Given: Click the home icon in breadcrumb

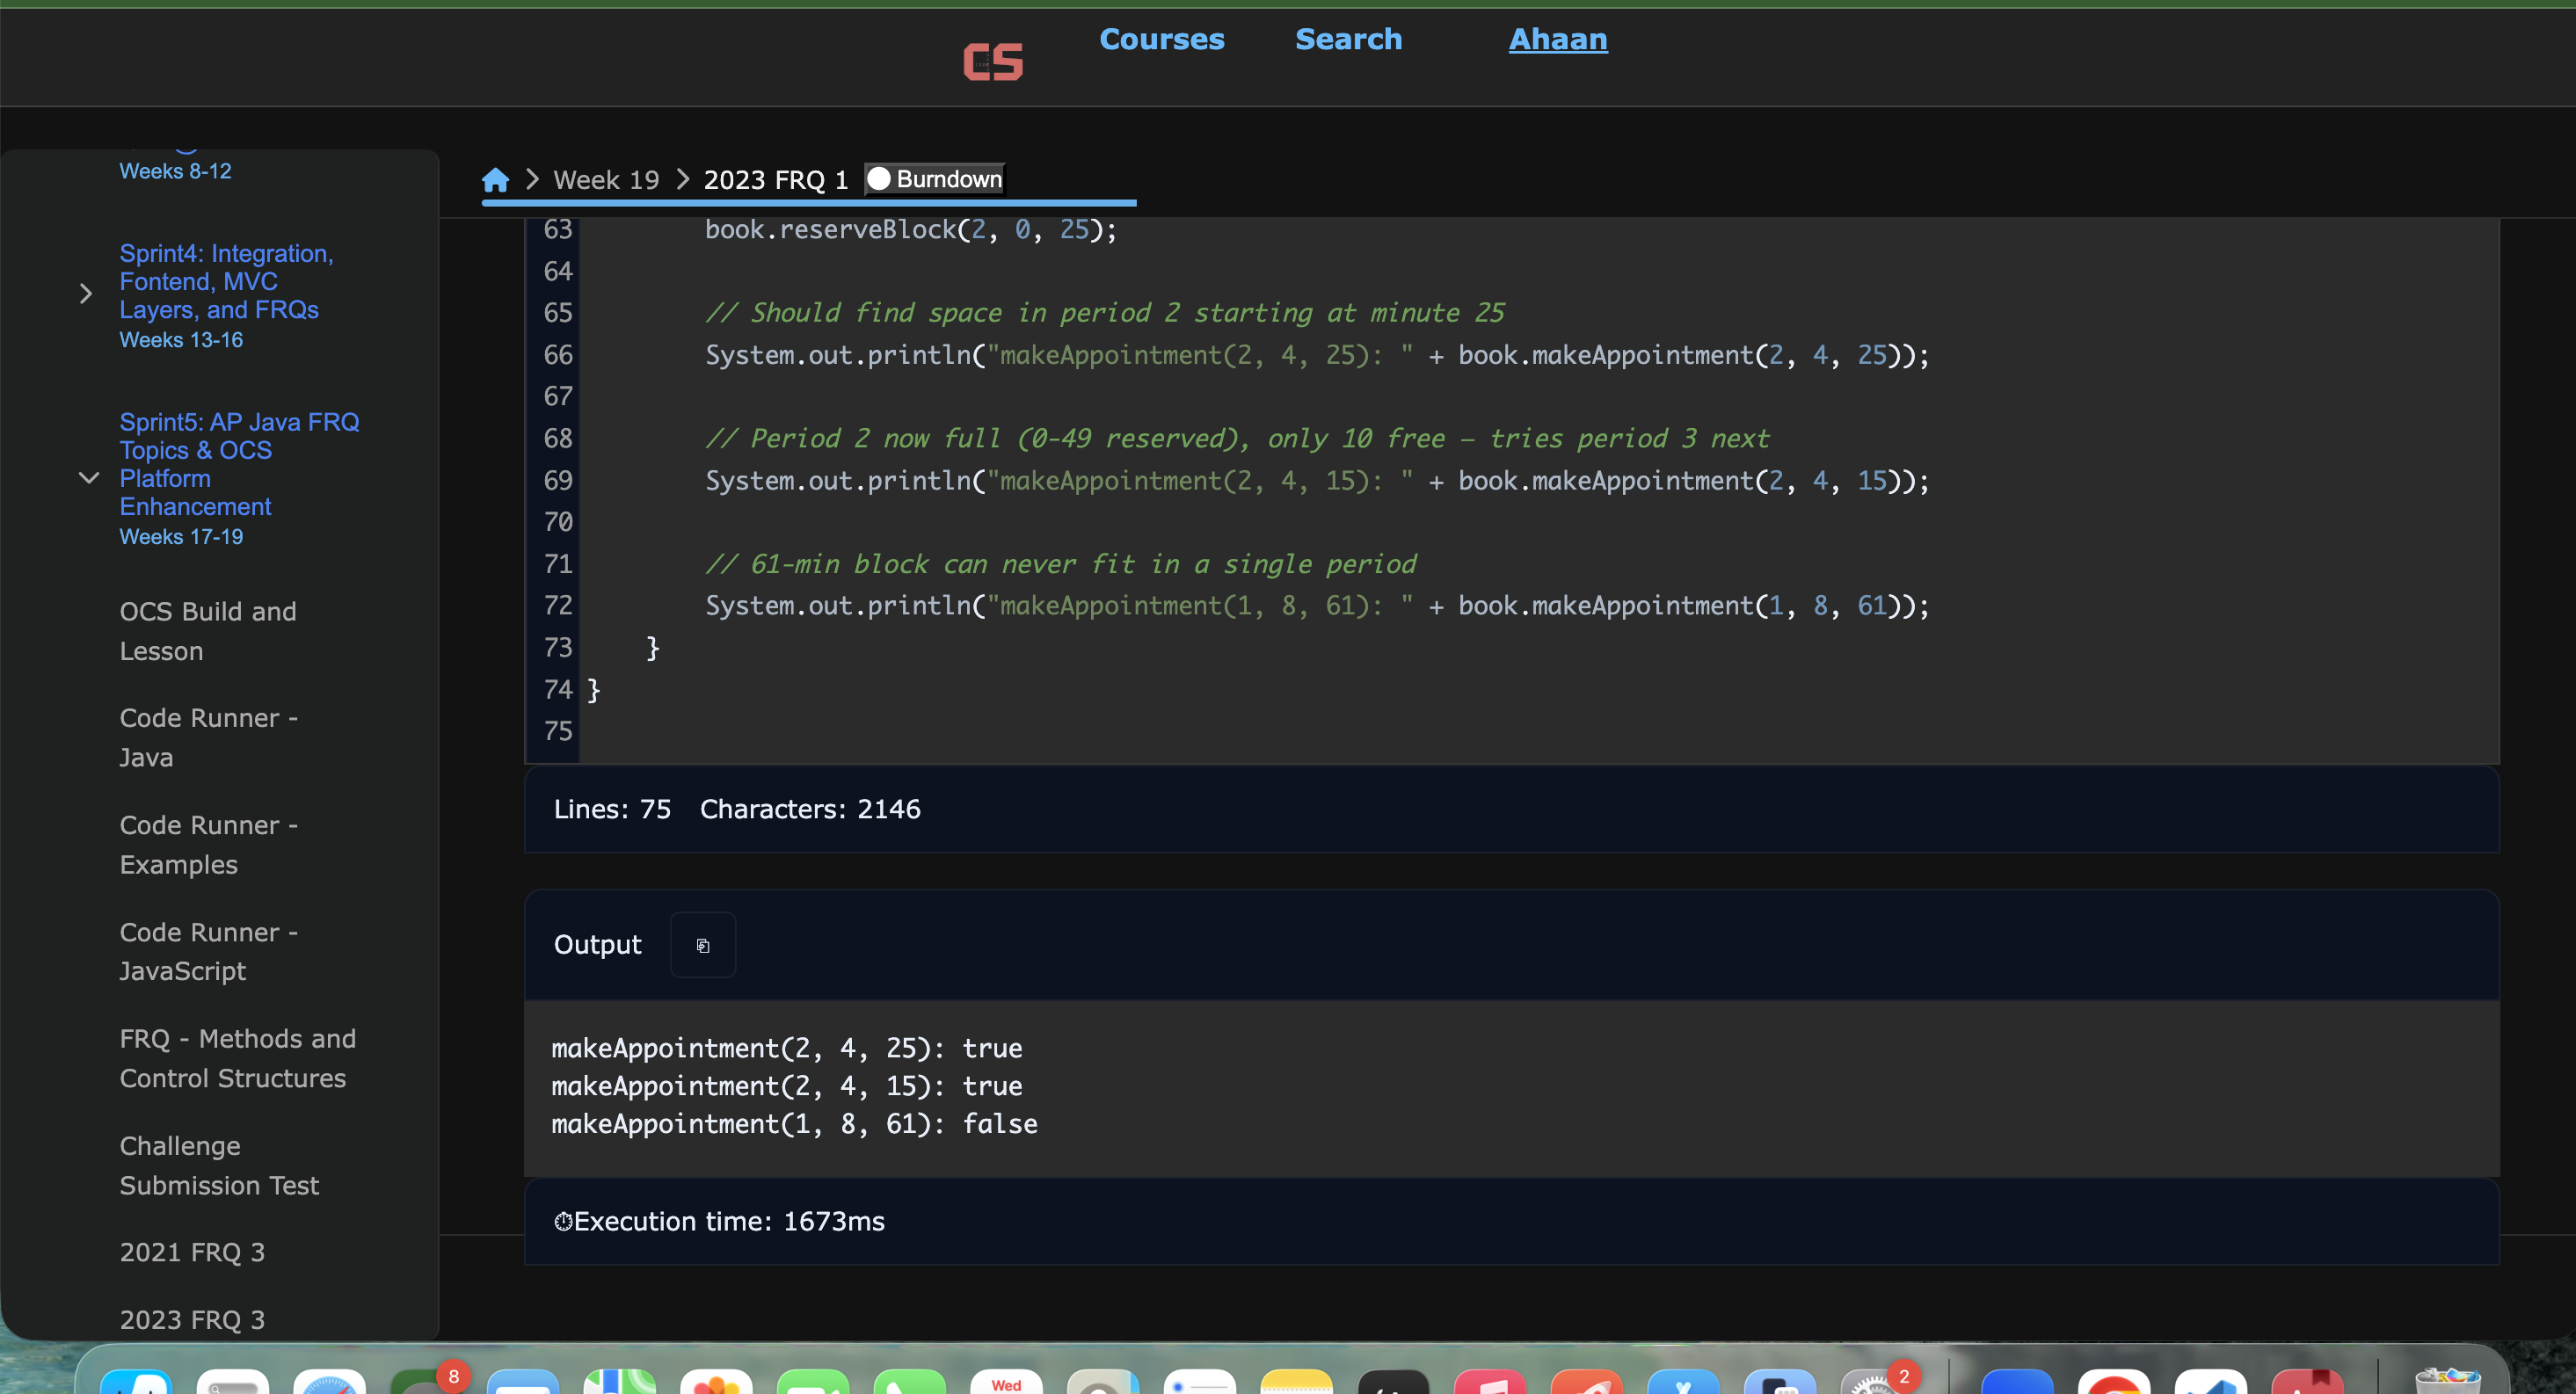Looking at the screenshot, I should 495,180.
